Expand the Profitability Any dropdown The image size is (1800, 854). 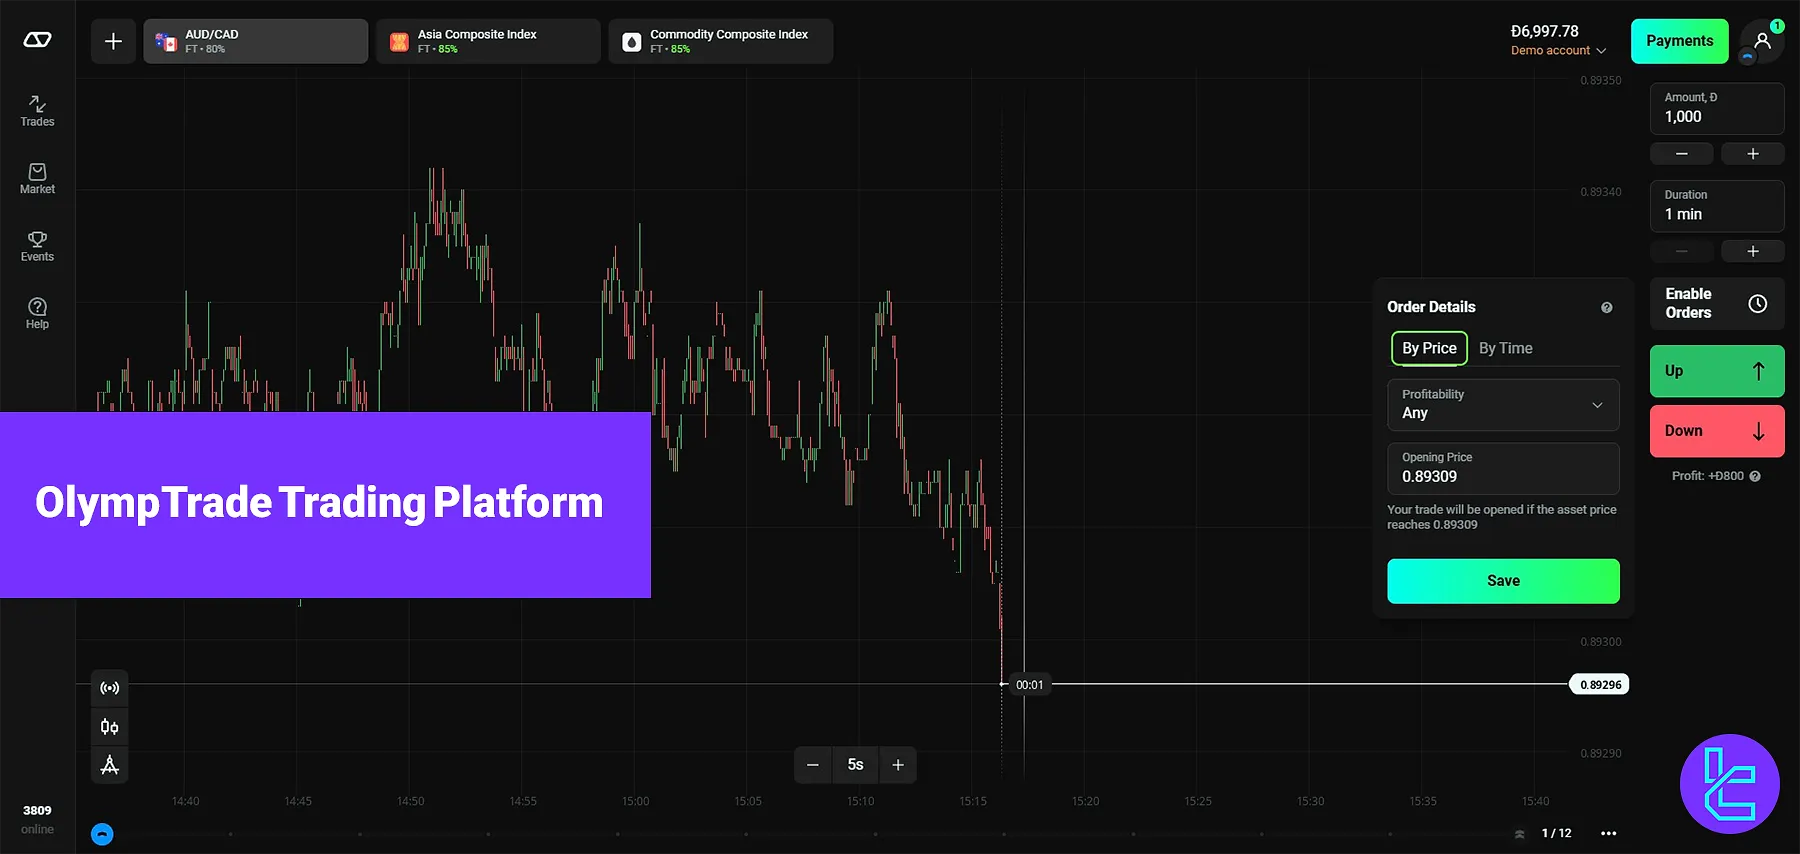(1503, 405)
